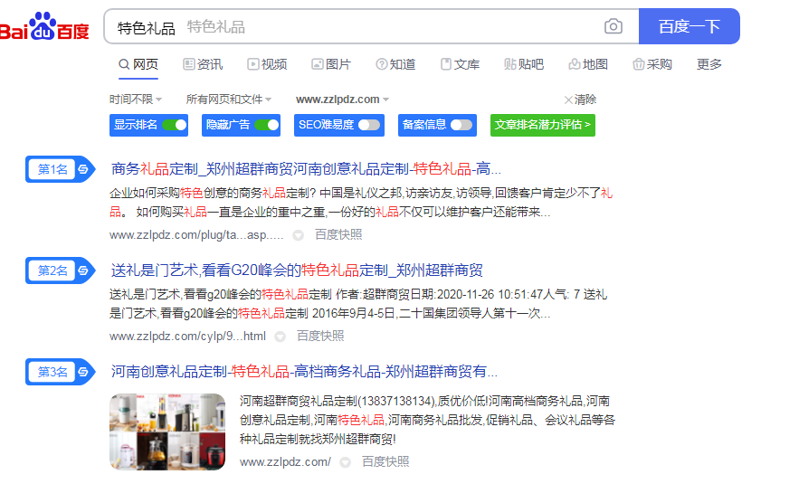Expand the 所有网页和文件 filter

[229, 99]
